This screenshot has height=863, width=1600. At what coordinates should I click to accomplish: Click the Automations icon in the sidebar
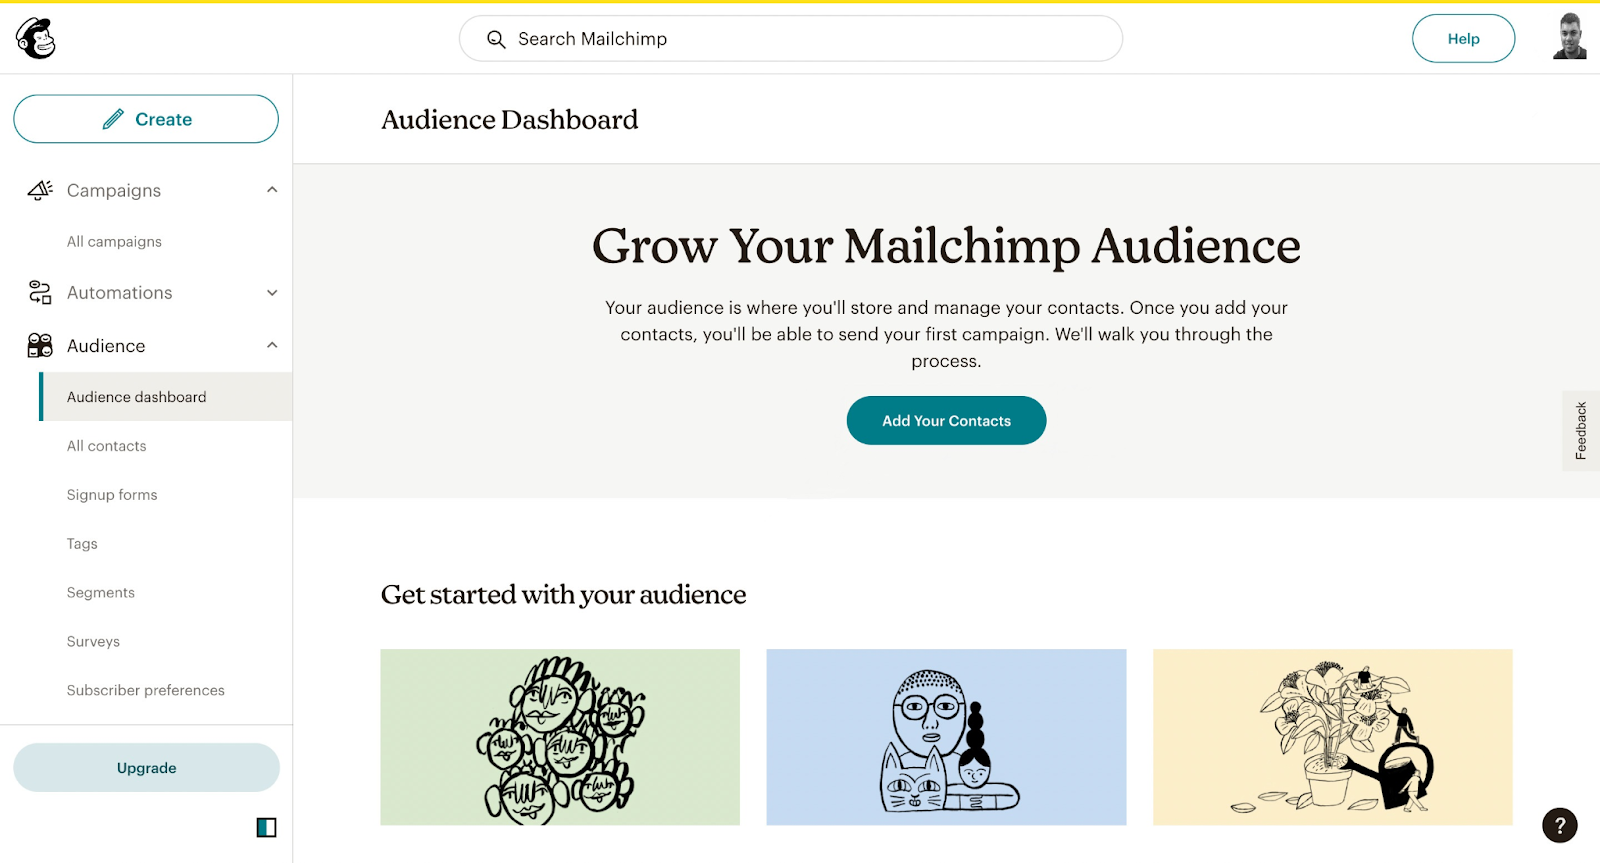[38, 292]
